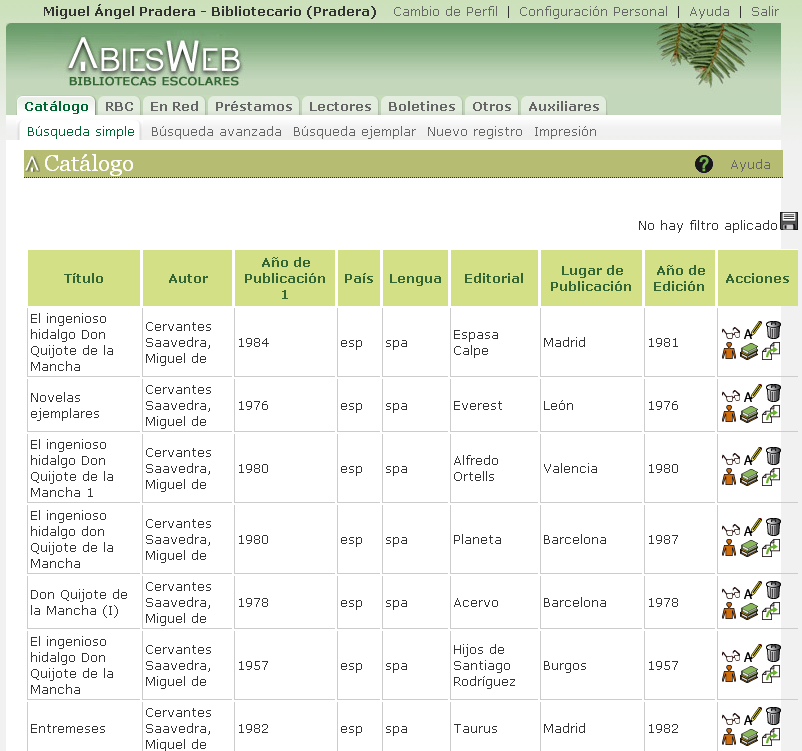Viewport: 802px width, 751px height.
Task: Select Búsqueda simple subtab
Action: [80, 131]
